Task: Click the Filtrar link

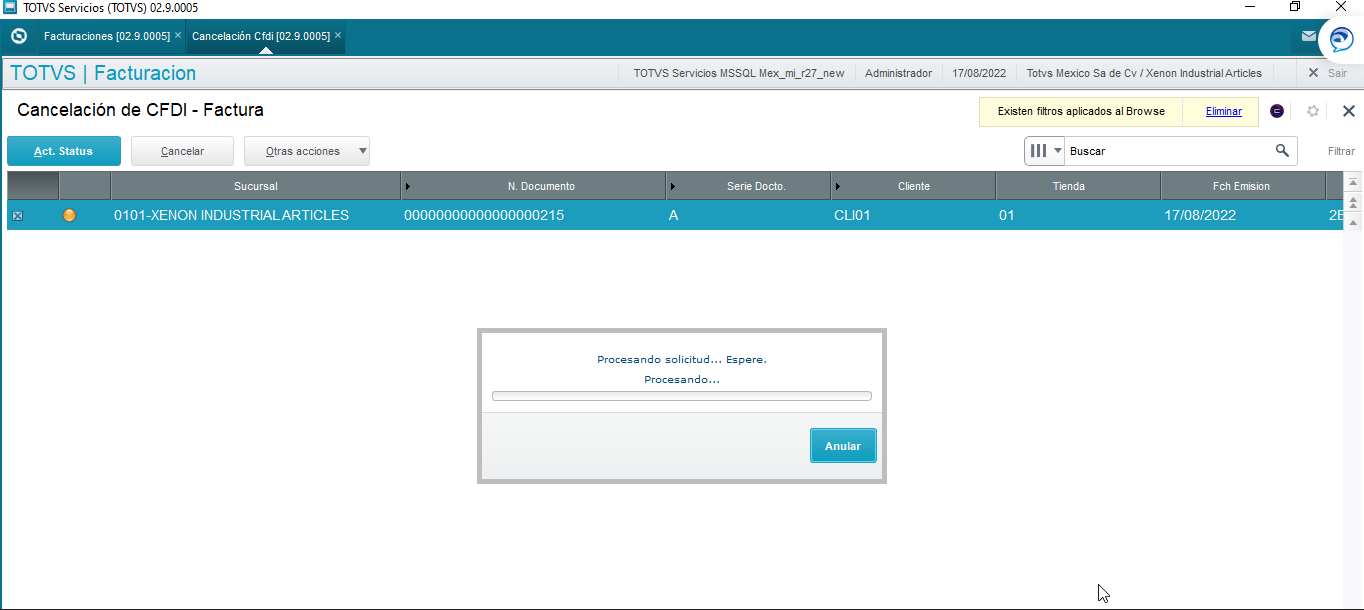Action: point(1342,151)
